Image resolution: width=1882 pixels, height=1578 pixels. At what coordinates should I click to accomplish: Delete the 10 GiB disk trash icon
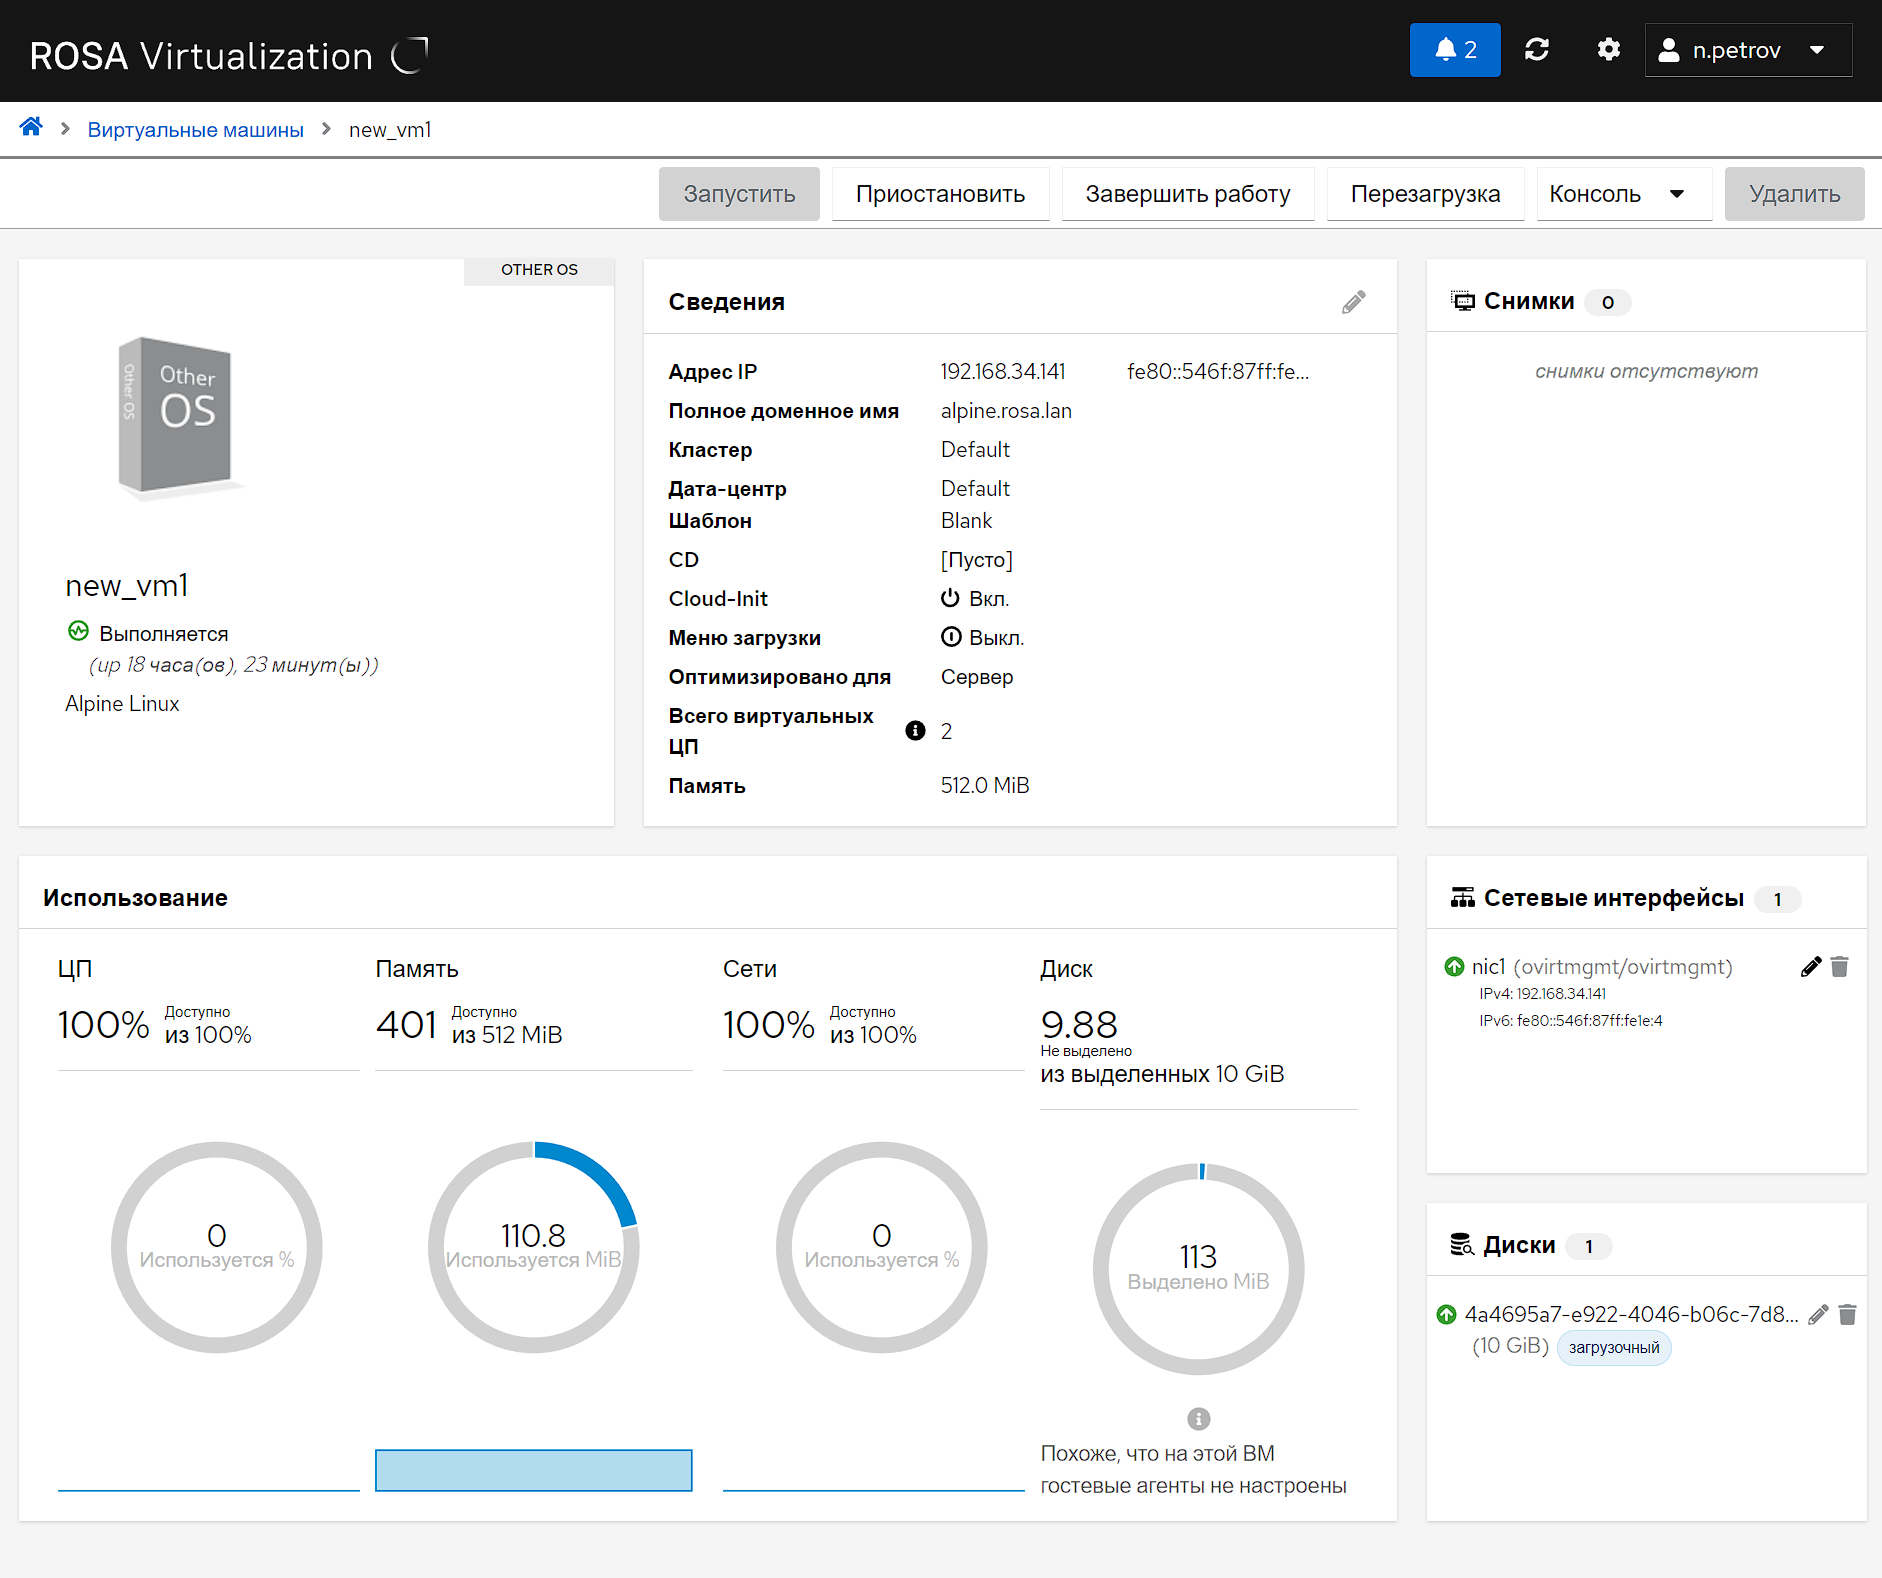[x=1847, y=1314]
